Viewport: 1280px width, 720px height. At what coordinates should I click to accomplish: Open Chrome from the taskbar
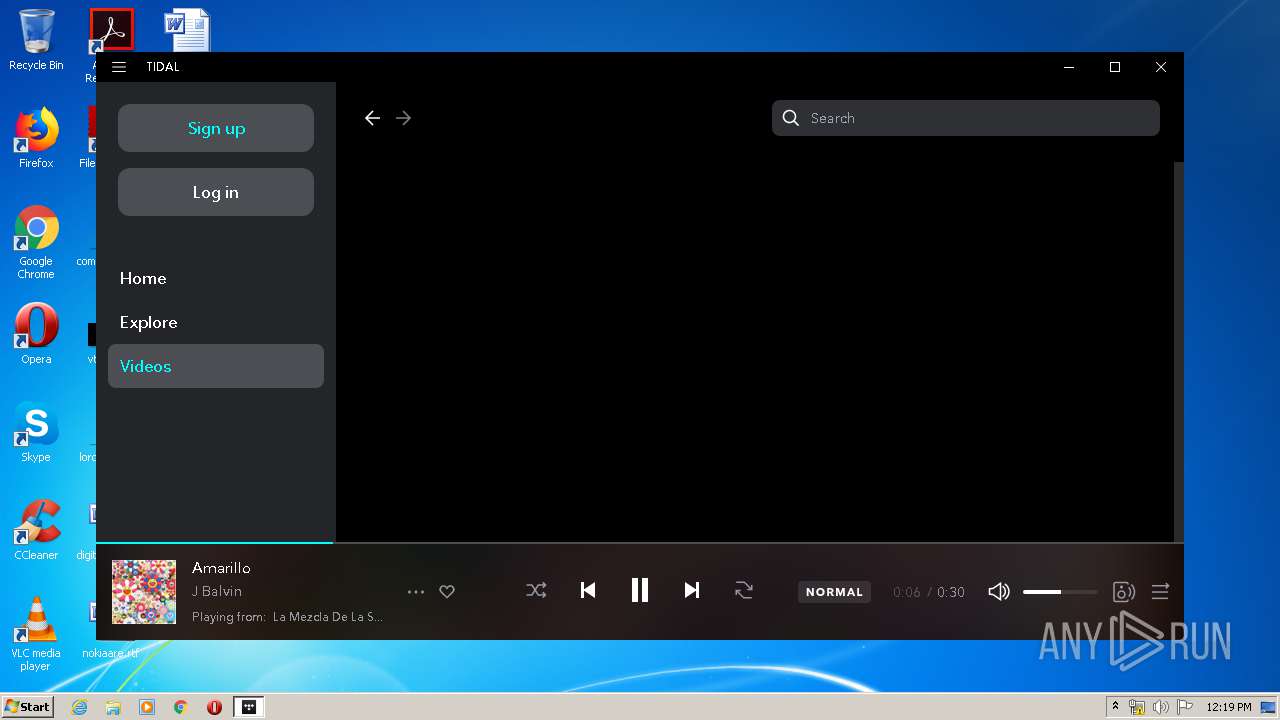[x=181, y=707]
